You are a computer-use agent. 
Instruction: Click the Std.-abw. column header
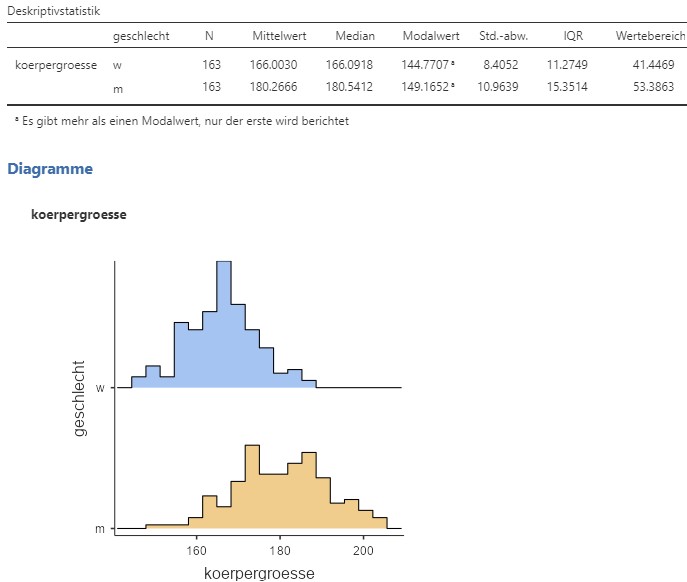pyautogui.click(x=503, y=36)
